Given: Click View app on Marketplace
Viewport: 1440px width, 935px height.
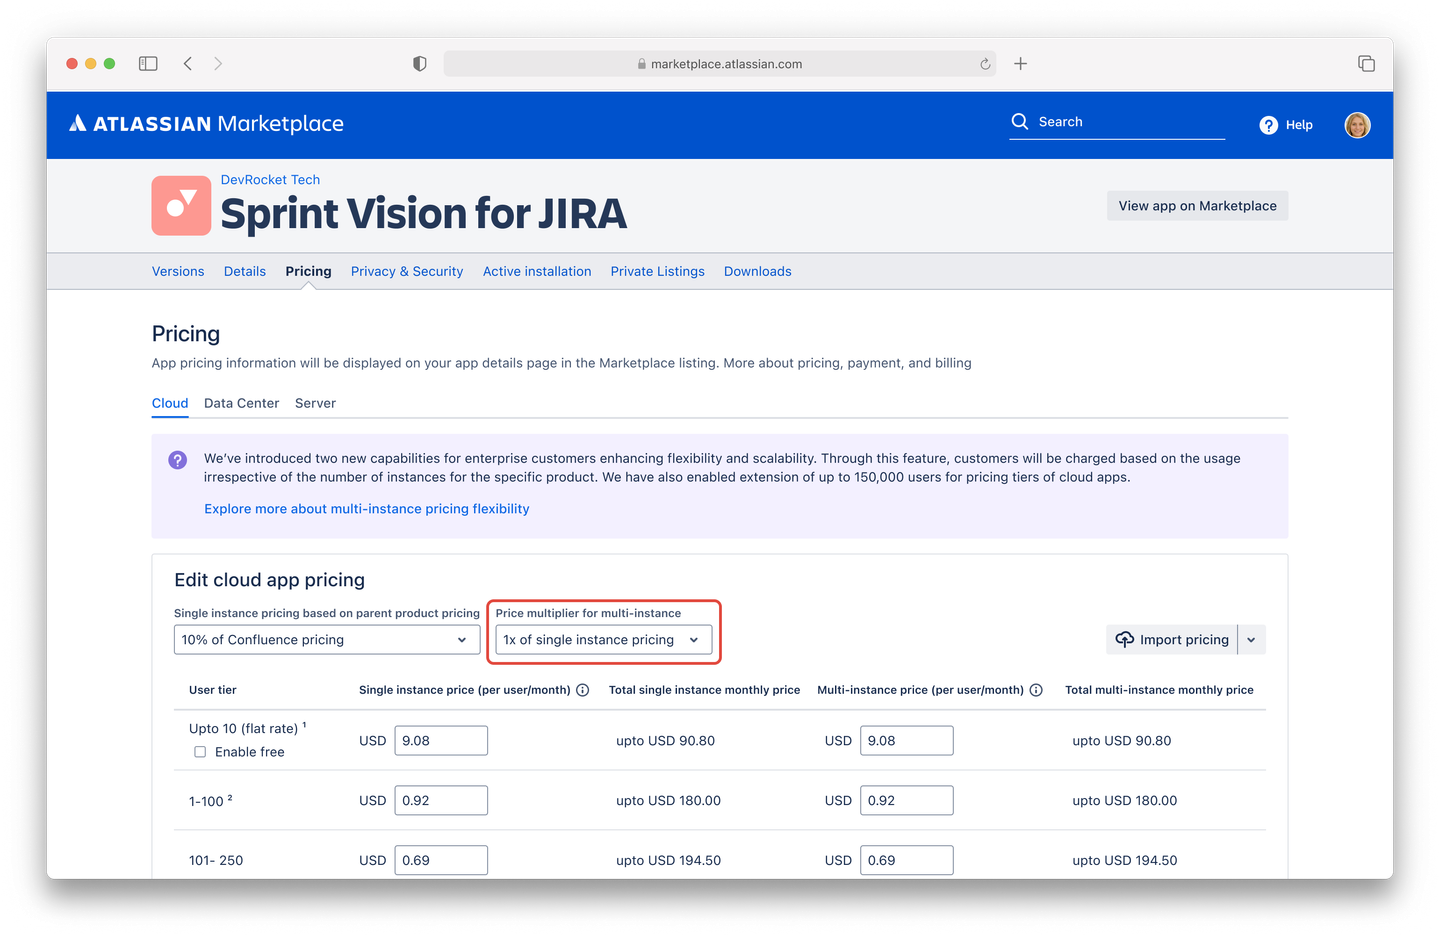Looking at the screenshot, I should tap(1197, 205).
